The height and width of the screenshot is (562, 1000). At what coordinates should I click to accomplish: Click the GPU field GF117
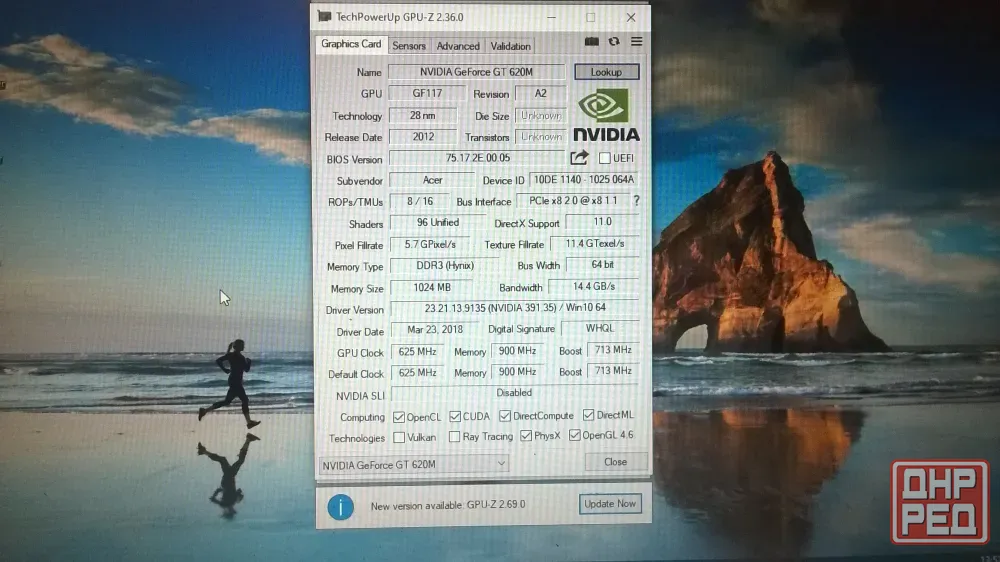tap(427, 93)
